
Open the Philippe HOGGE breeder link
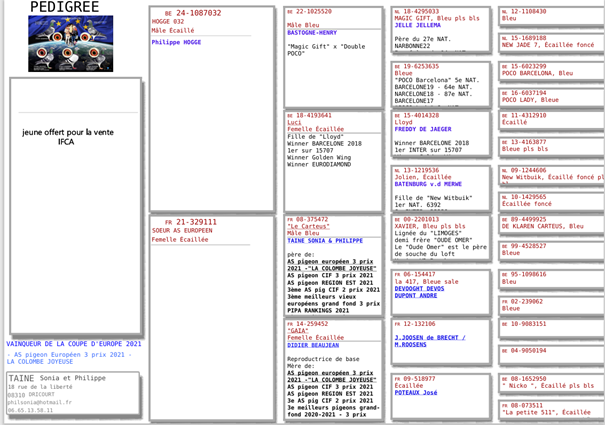[x=176, y=43]
